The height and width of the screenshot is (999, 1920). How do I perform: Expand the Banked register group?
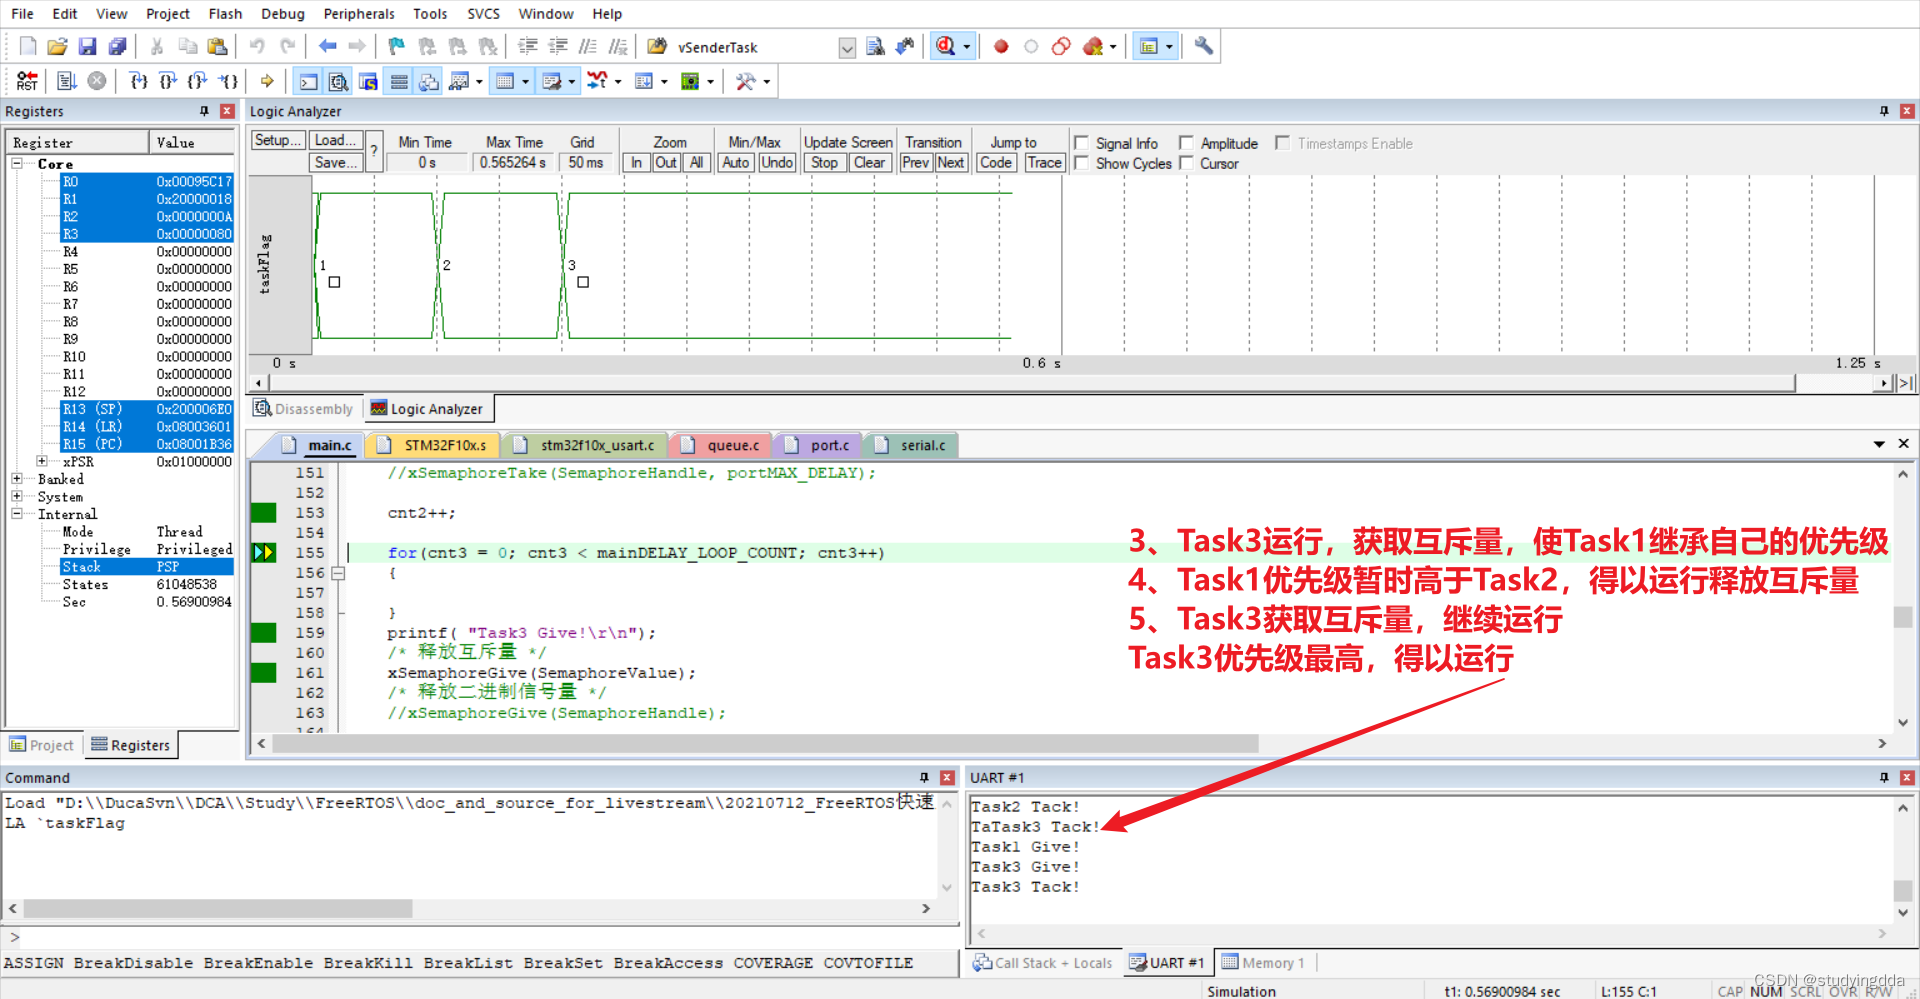pos(17,479)
